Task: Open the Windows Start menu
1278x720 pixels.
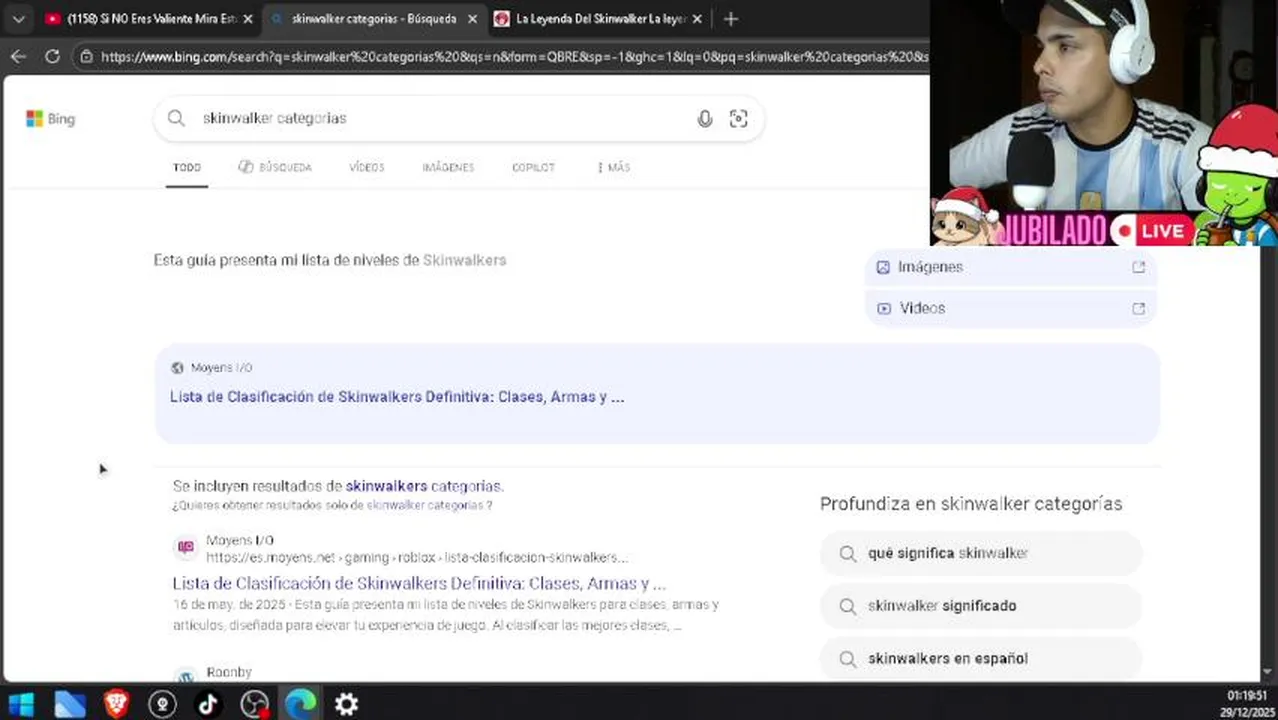Action: point(21,704)
